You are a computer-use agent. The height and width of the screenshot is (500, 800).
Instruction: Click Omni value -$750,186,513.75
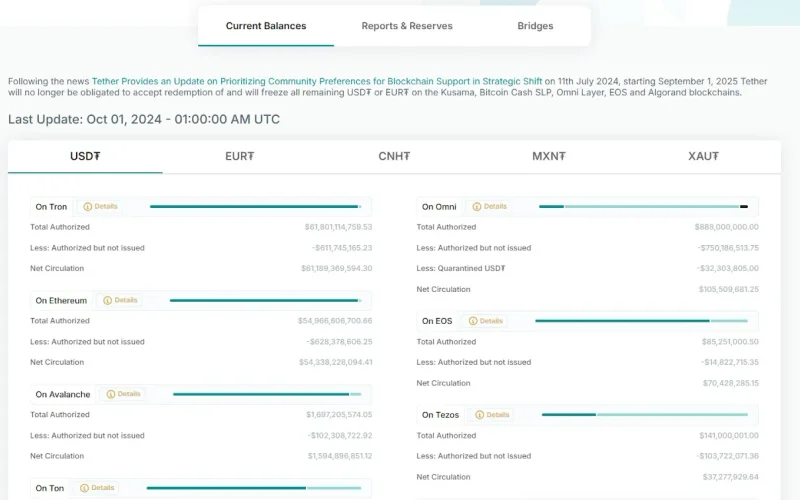(728, 248)
